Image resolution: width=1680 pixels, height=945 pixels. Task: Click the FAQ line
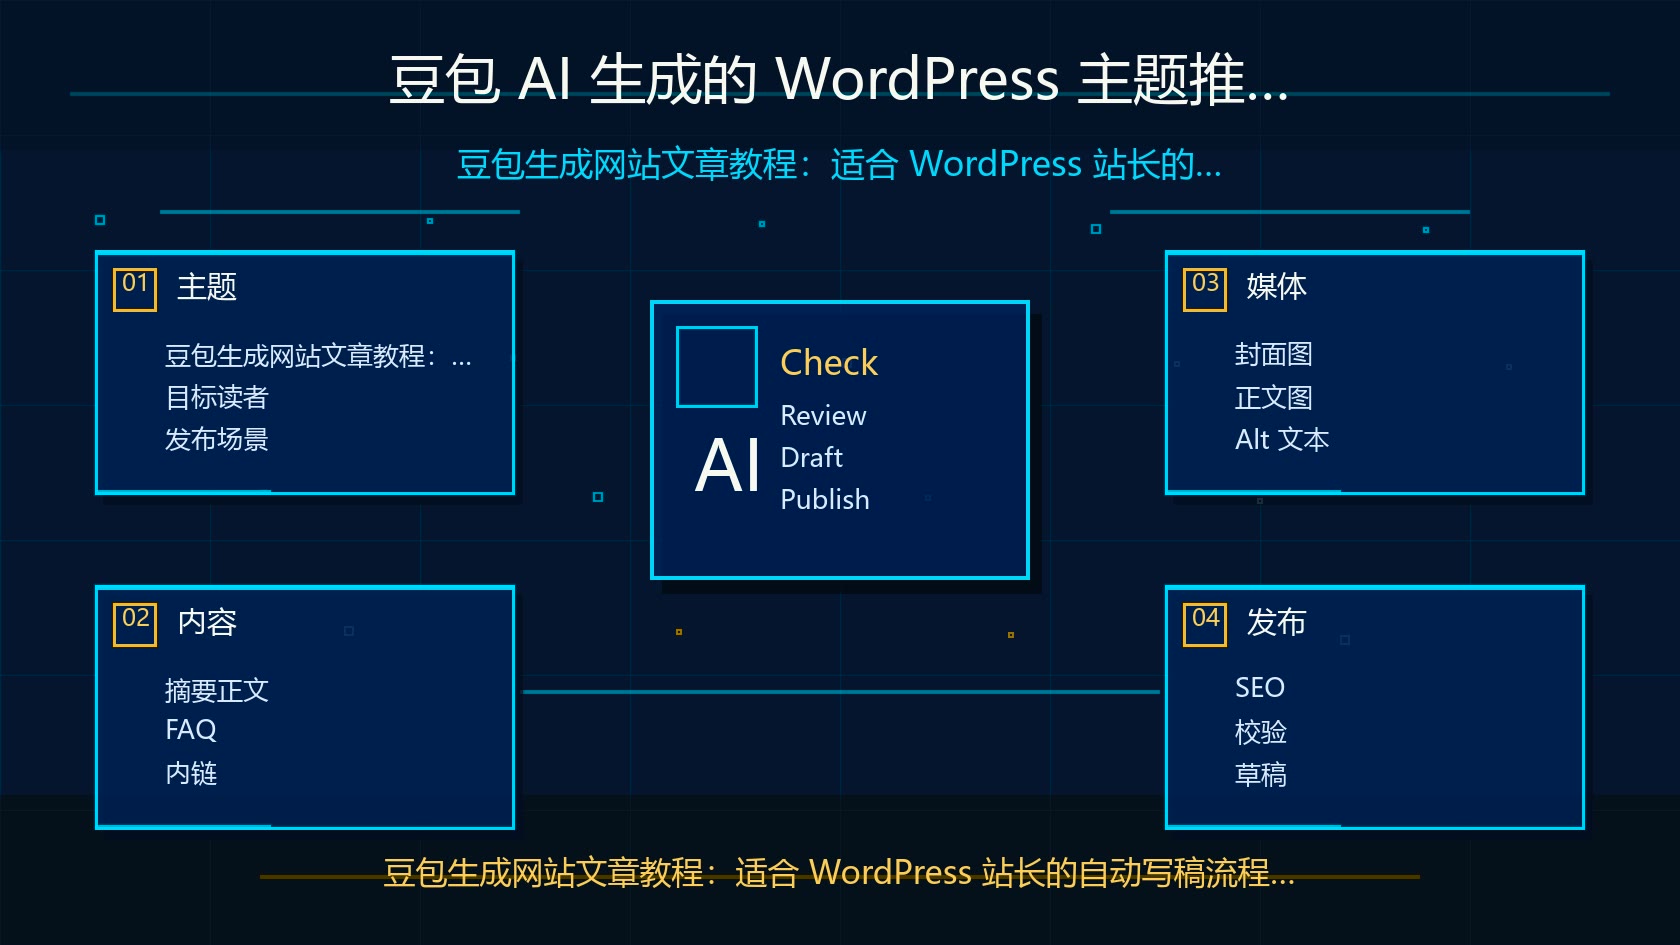[191, 730]
